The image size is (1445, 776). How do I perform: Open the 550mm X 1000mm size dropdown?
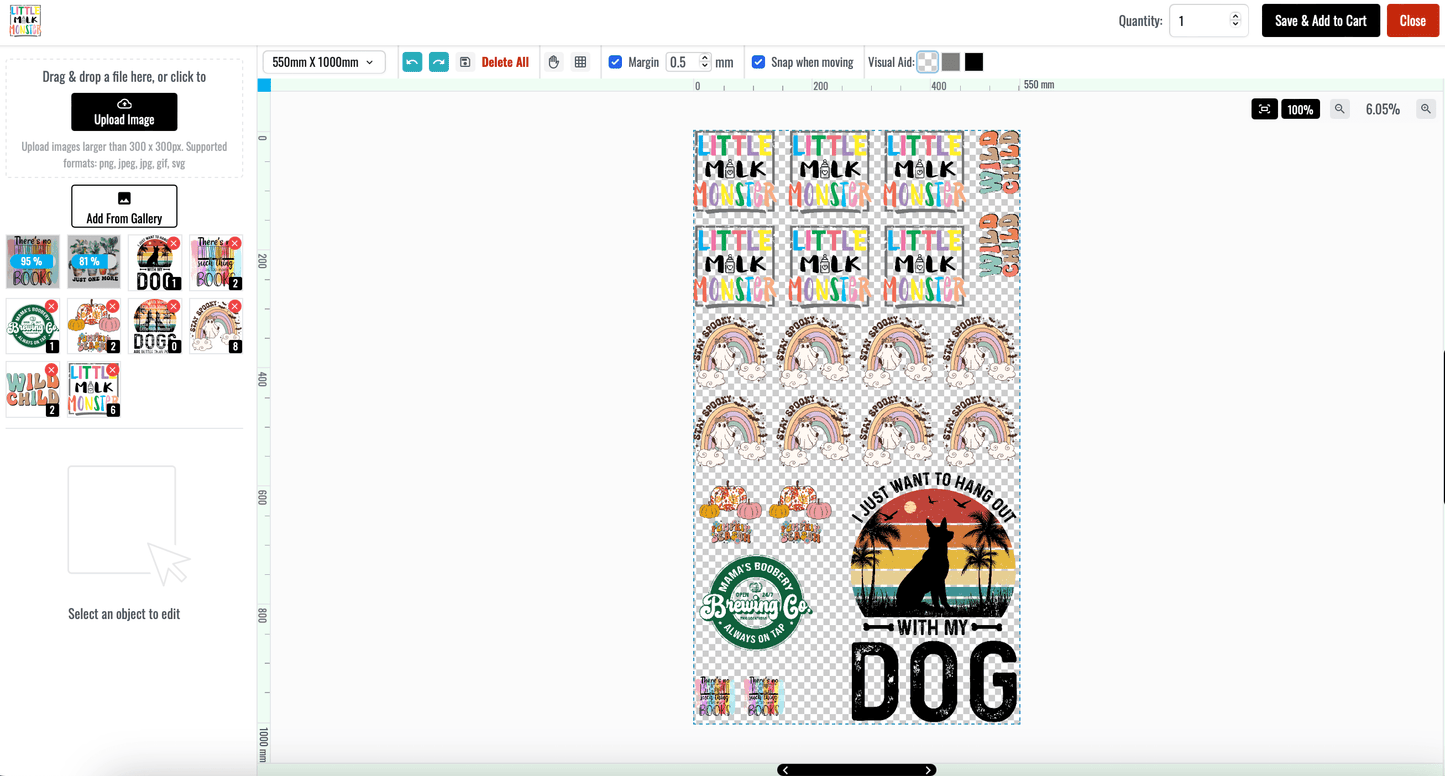click(x=323, y=62)
